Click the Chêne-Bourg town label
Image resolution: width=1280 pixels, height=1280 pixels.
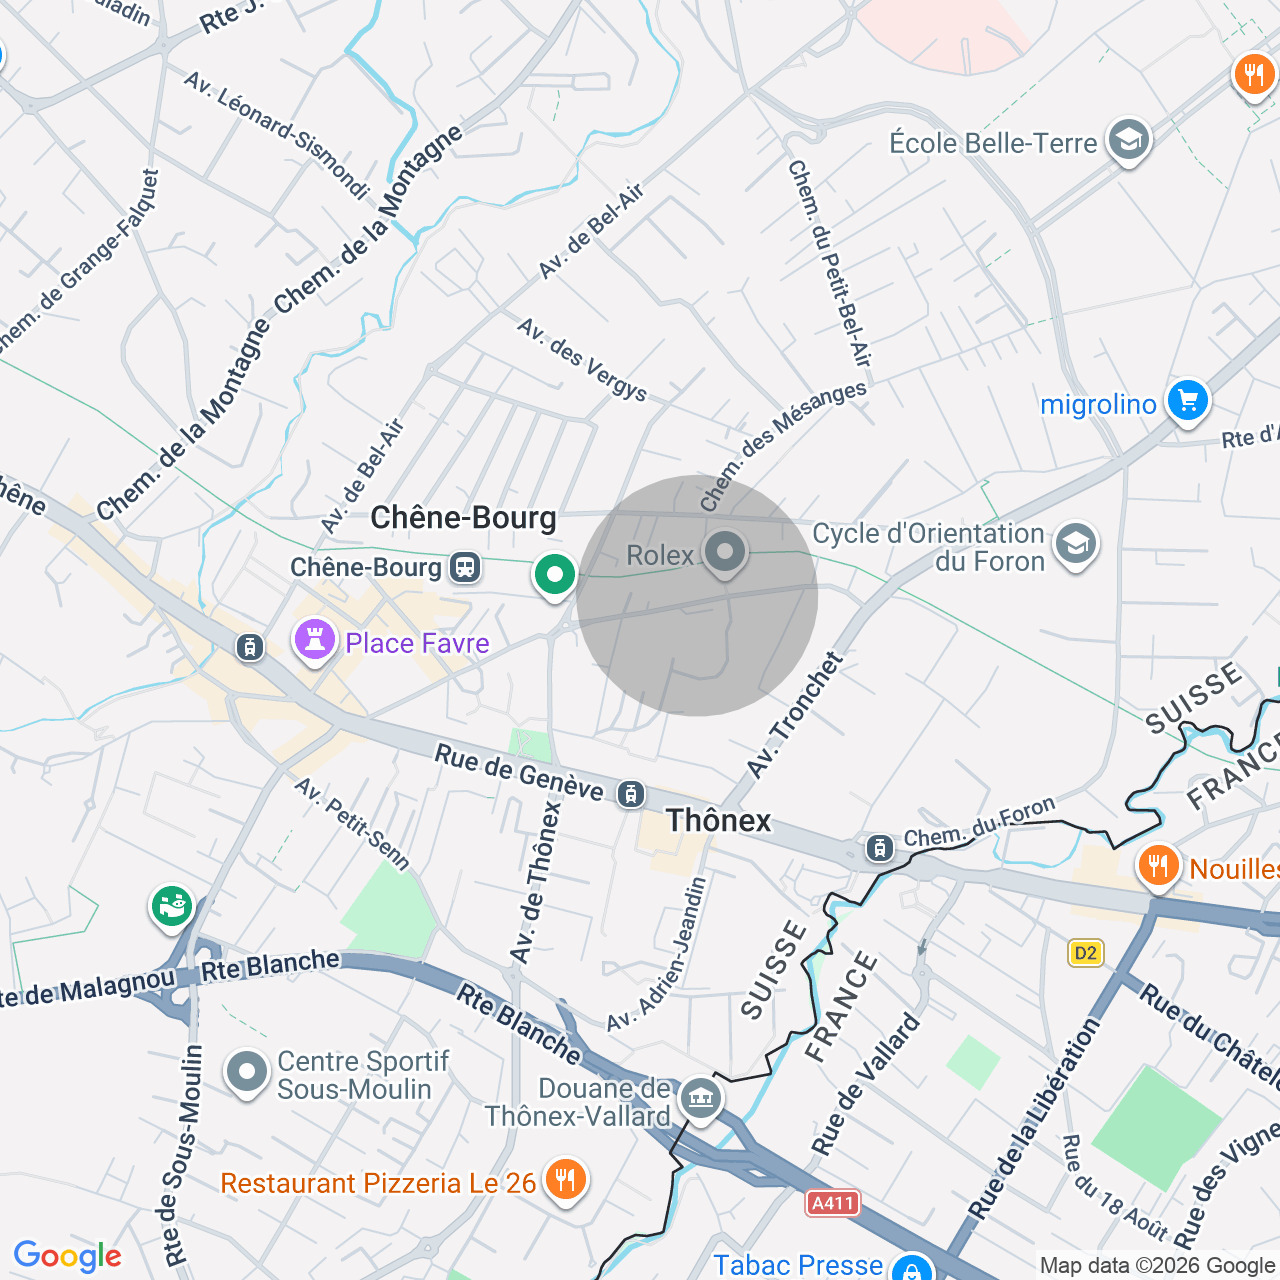click(x=463, y=518)
